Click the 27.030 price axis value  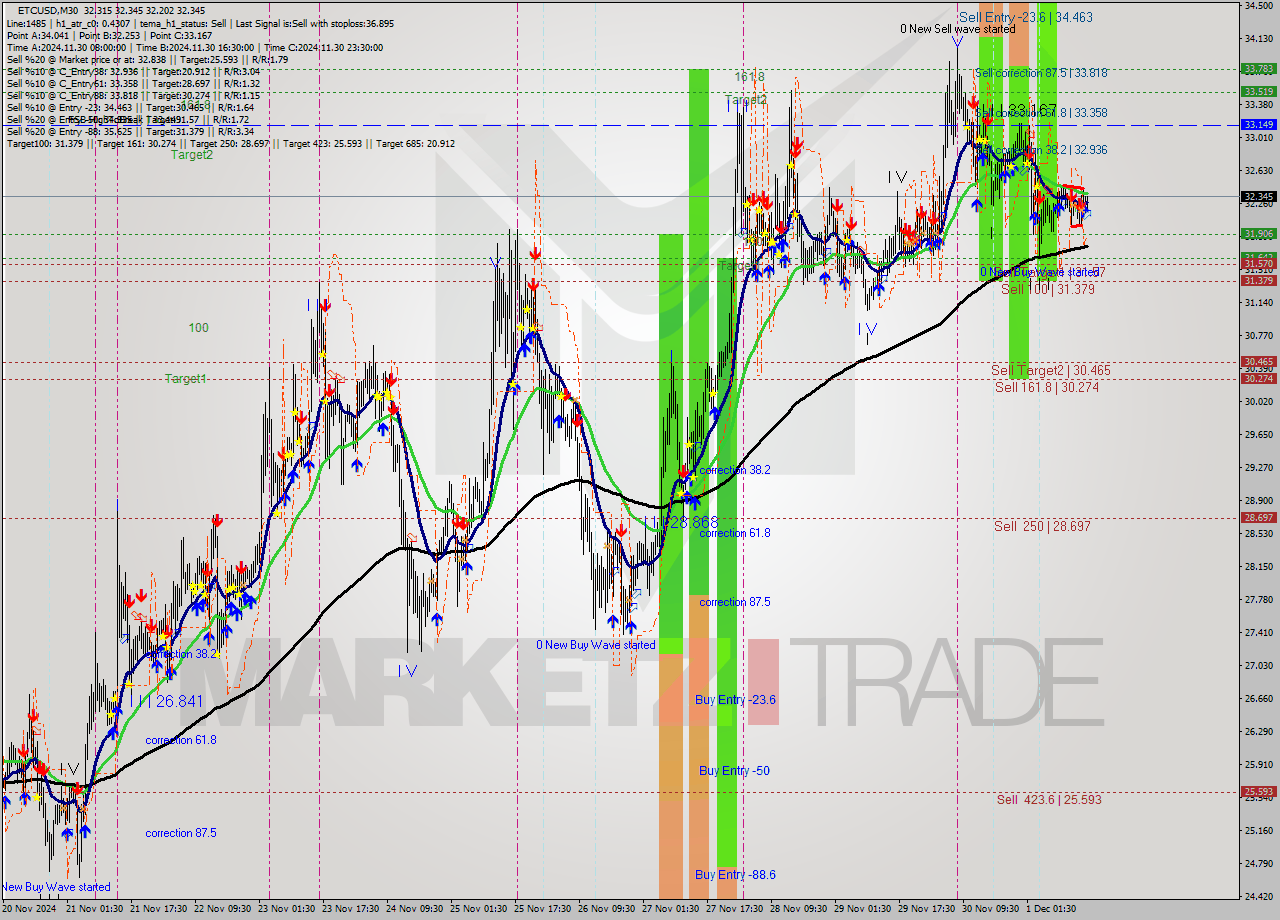[x=1257, y=666]
